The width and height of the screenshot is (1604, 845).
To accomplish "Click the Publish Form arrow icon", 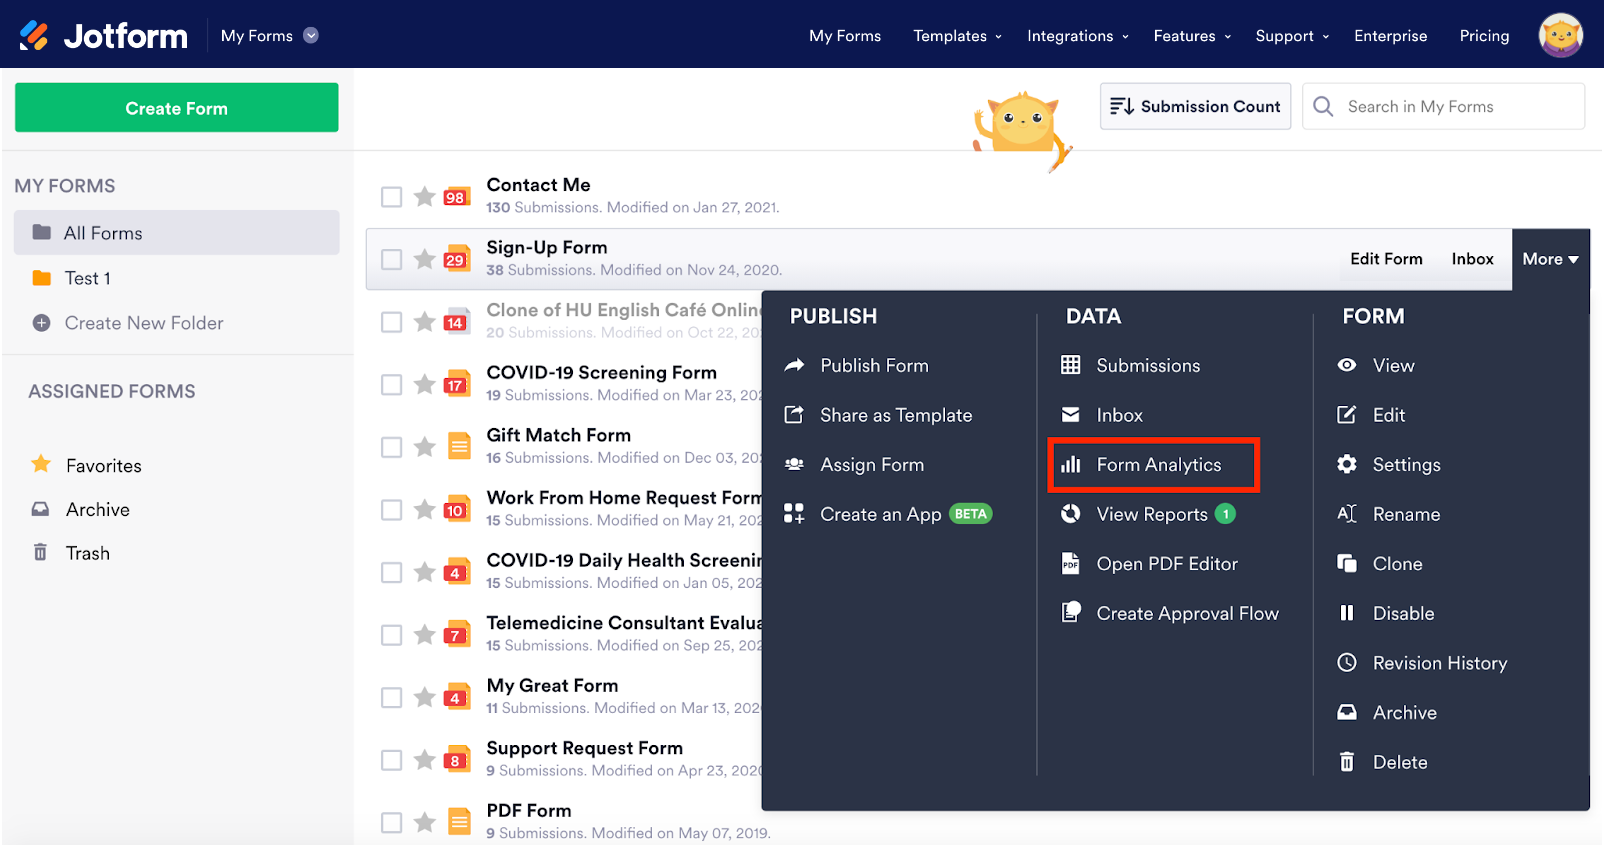I will pyautogui.click(x=794, y=365).
